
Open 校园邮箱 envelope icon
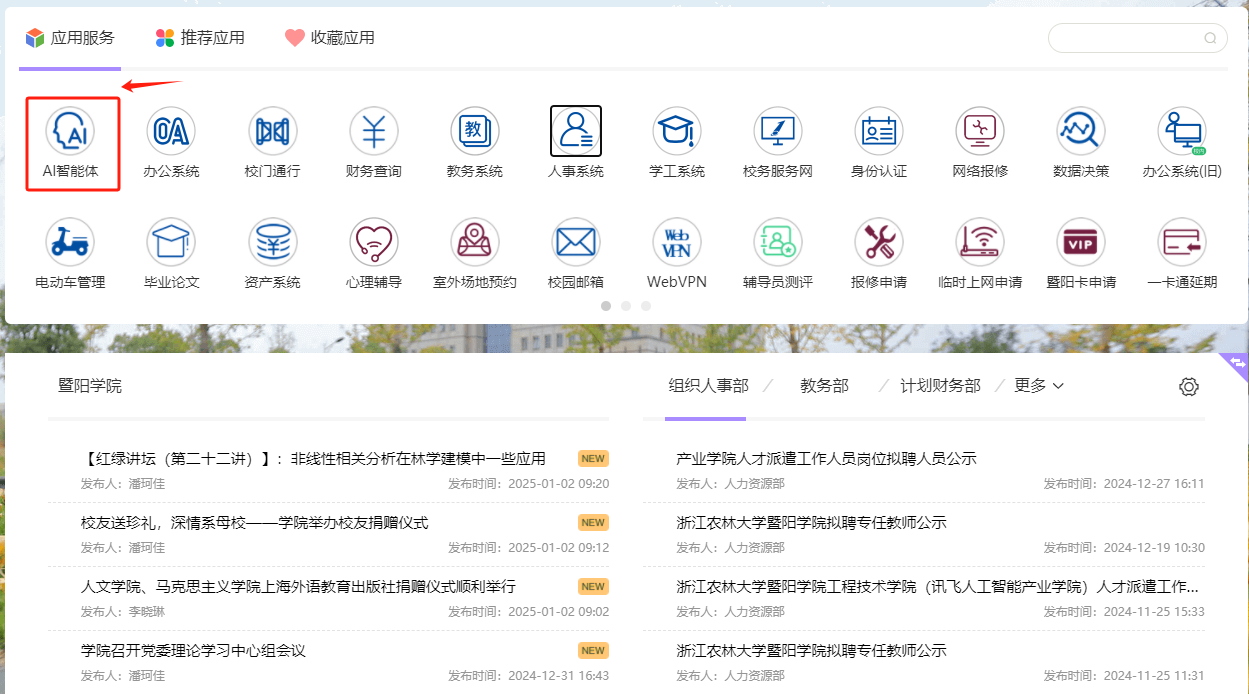coord(575,242)
